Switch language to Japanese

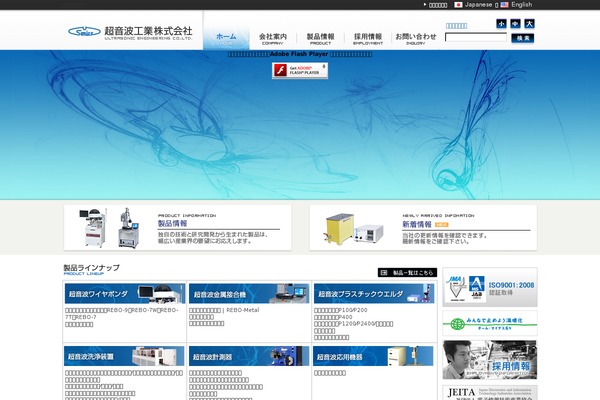click(x=478, y=5)
